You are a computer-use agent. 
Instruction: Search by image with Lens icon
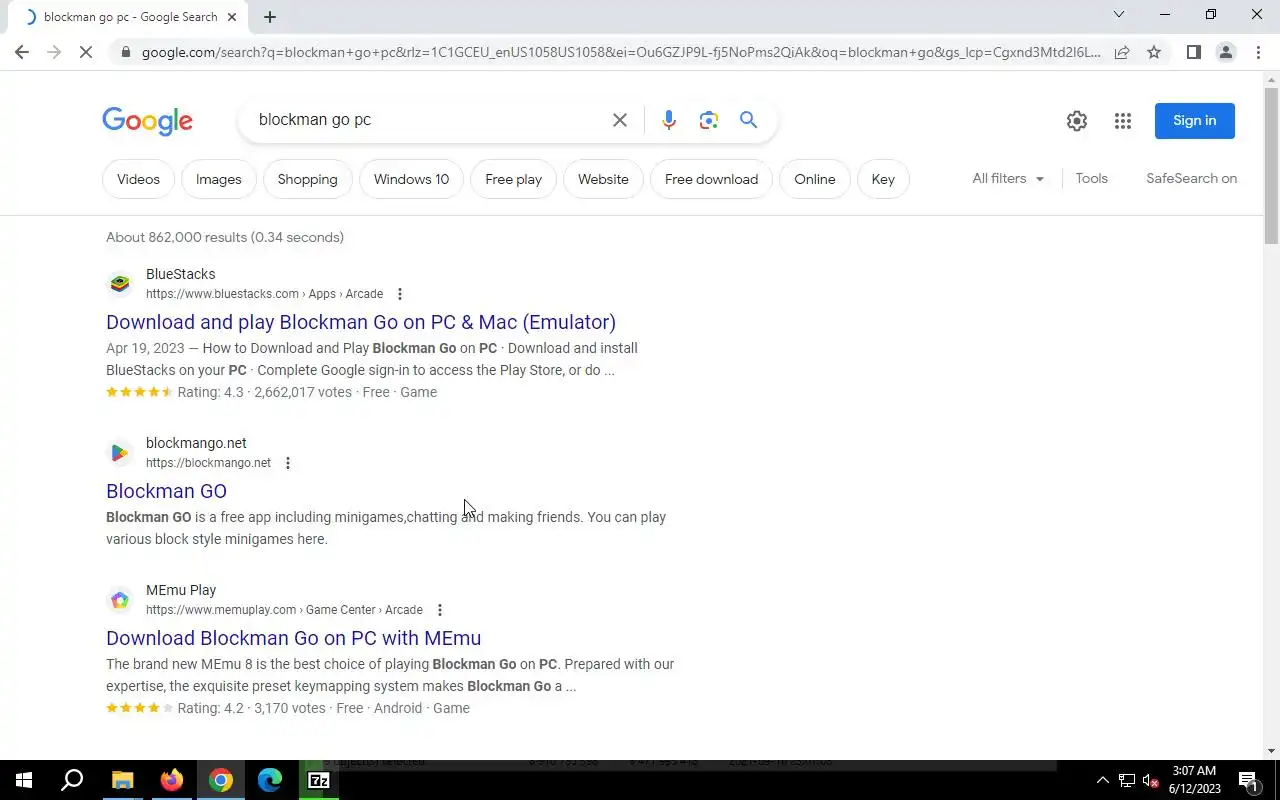point(709,120)
